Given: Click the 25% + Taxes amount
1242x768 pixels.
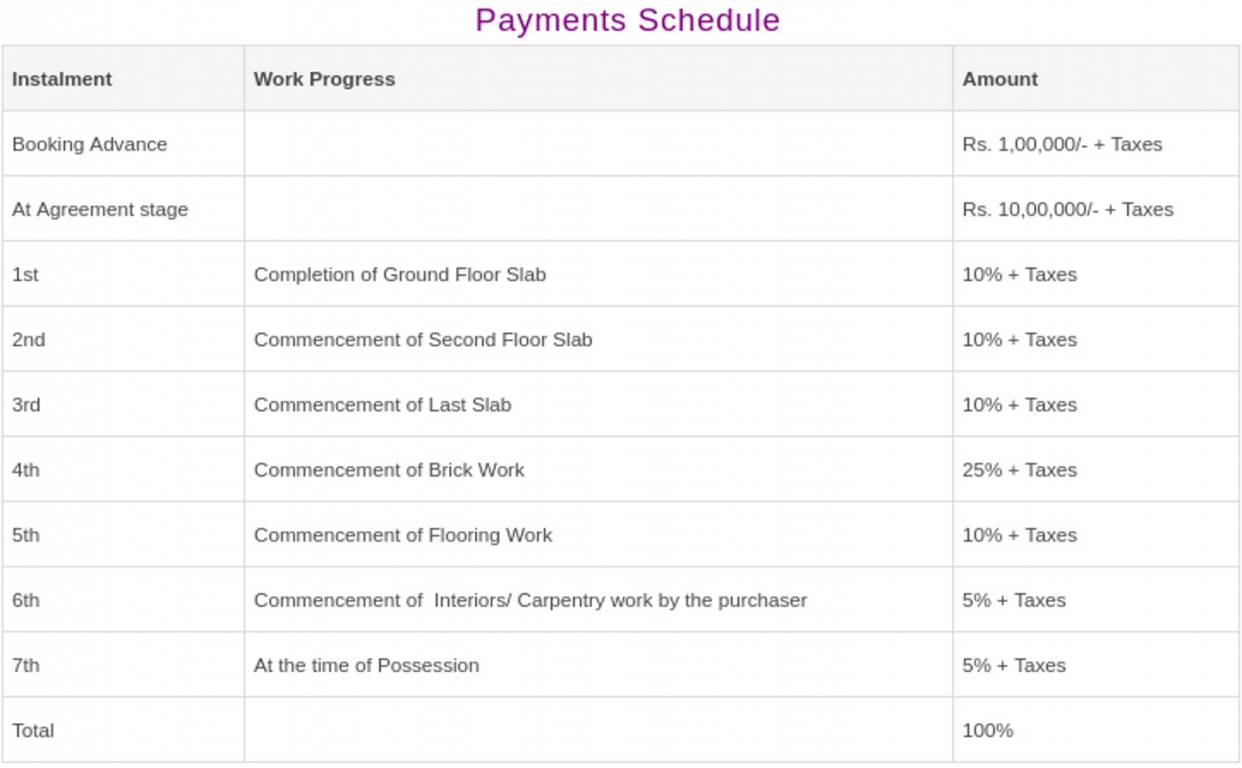Looking at the screenshot, I should tap(1019, 470).
